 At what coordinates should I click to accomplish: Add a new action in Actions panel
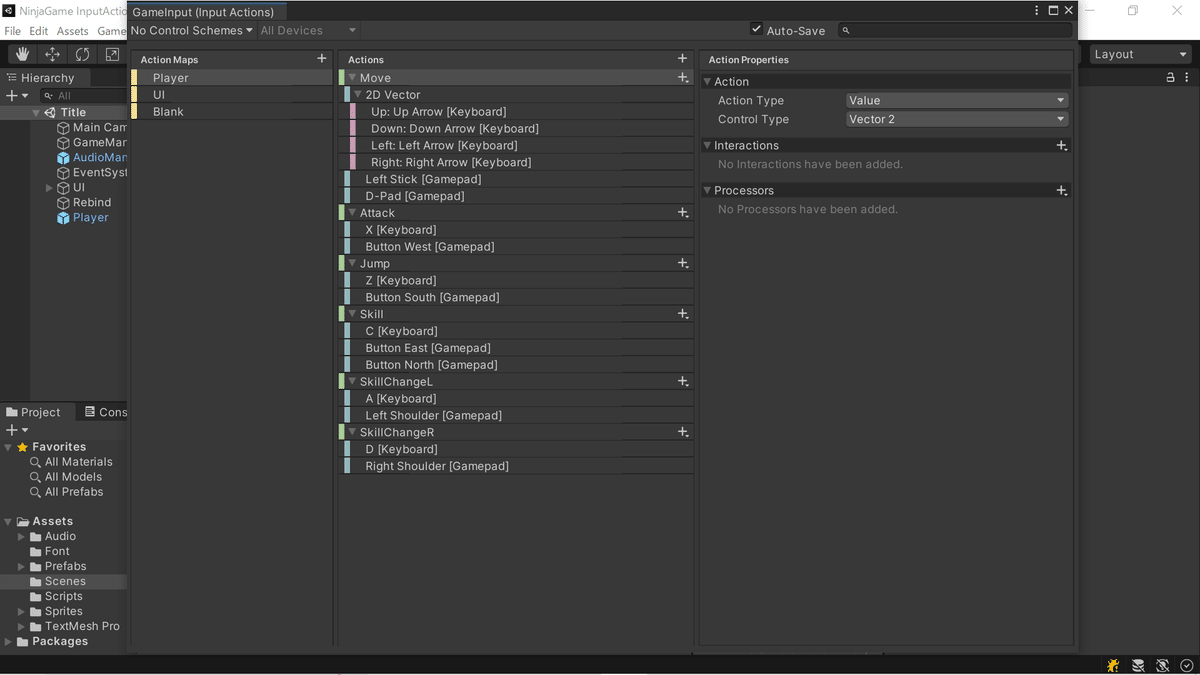682,59
